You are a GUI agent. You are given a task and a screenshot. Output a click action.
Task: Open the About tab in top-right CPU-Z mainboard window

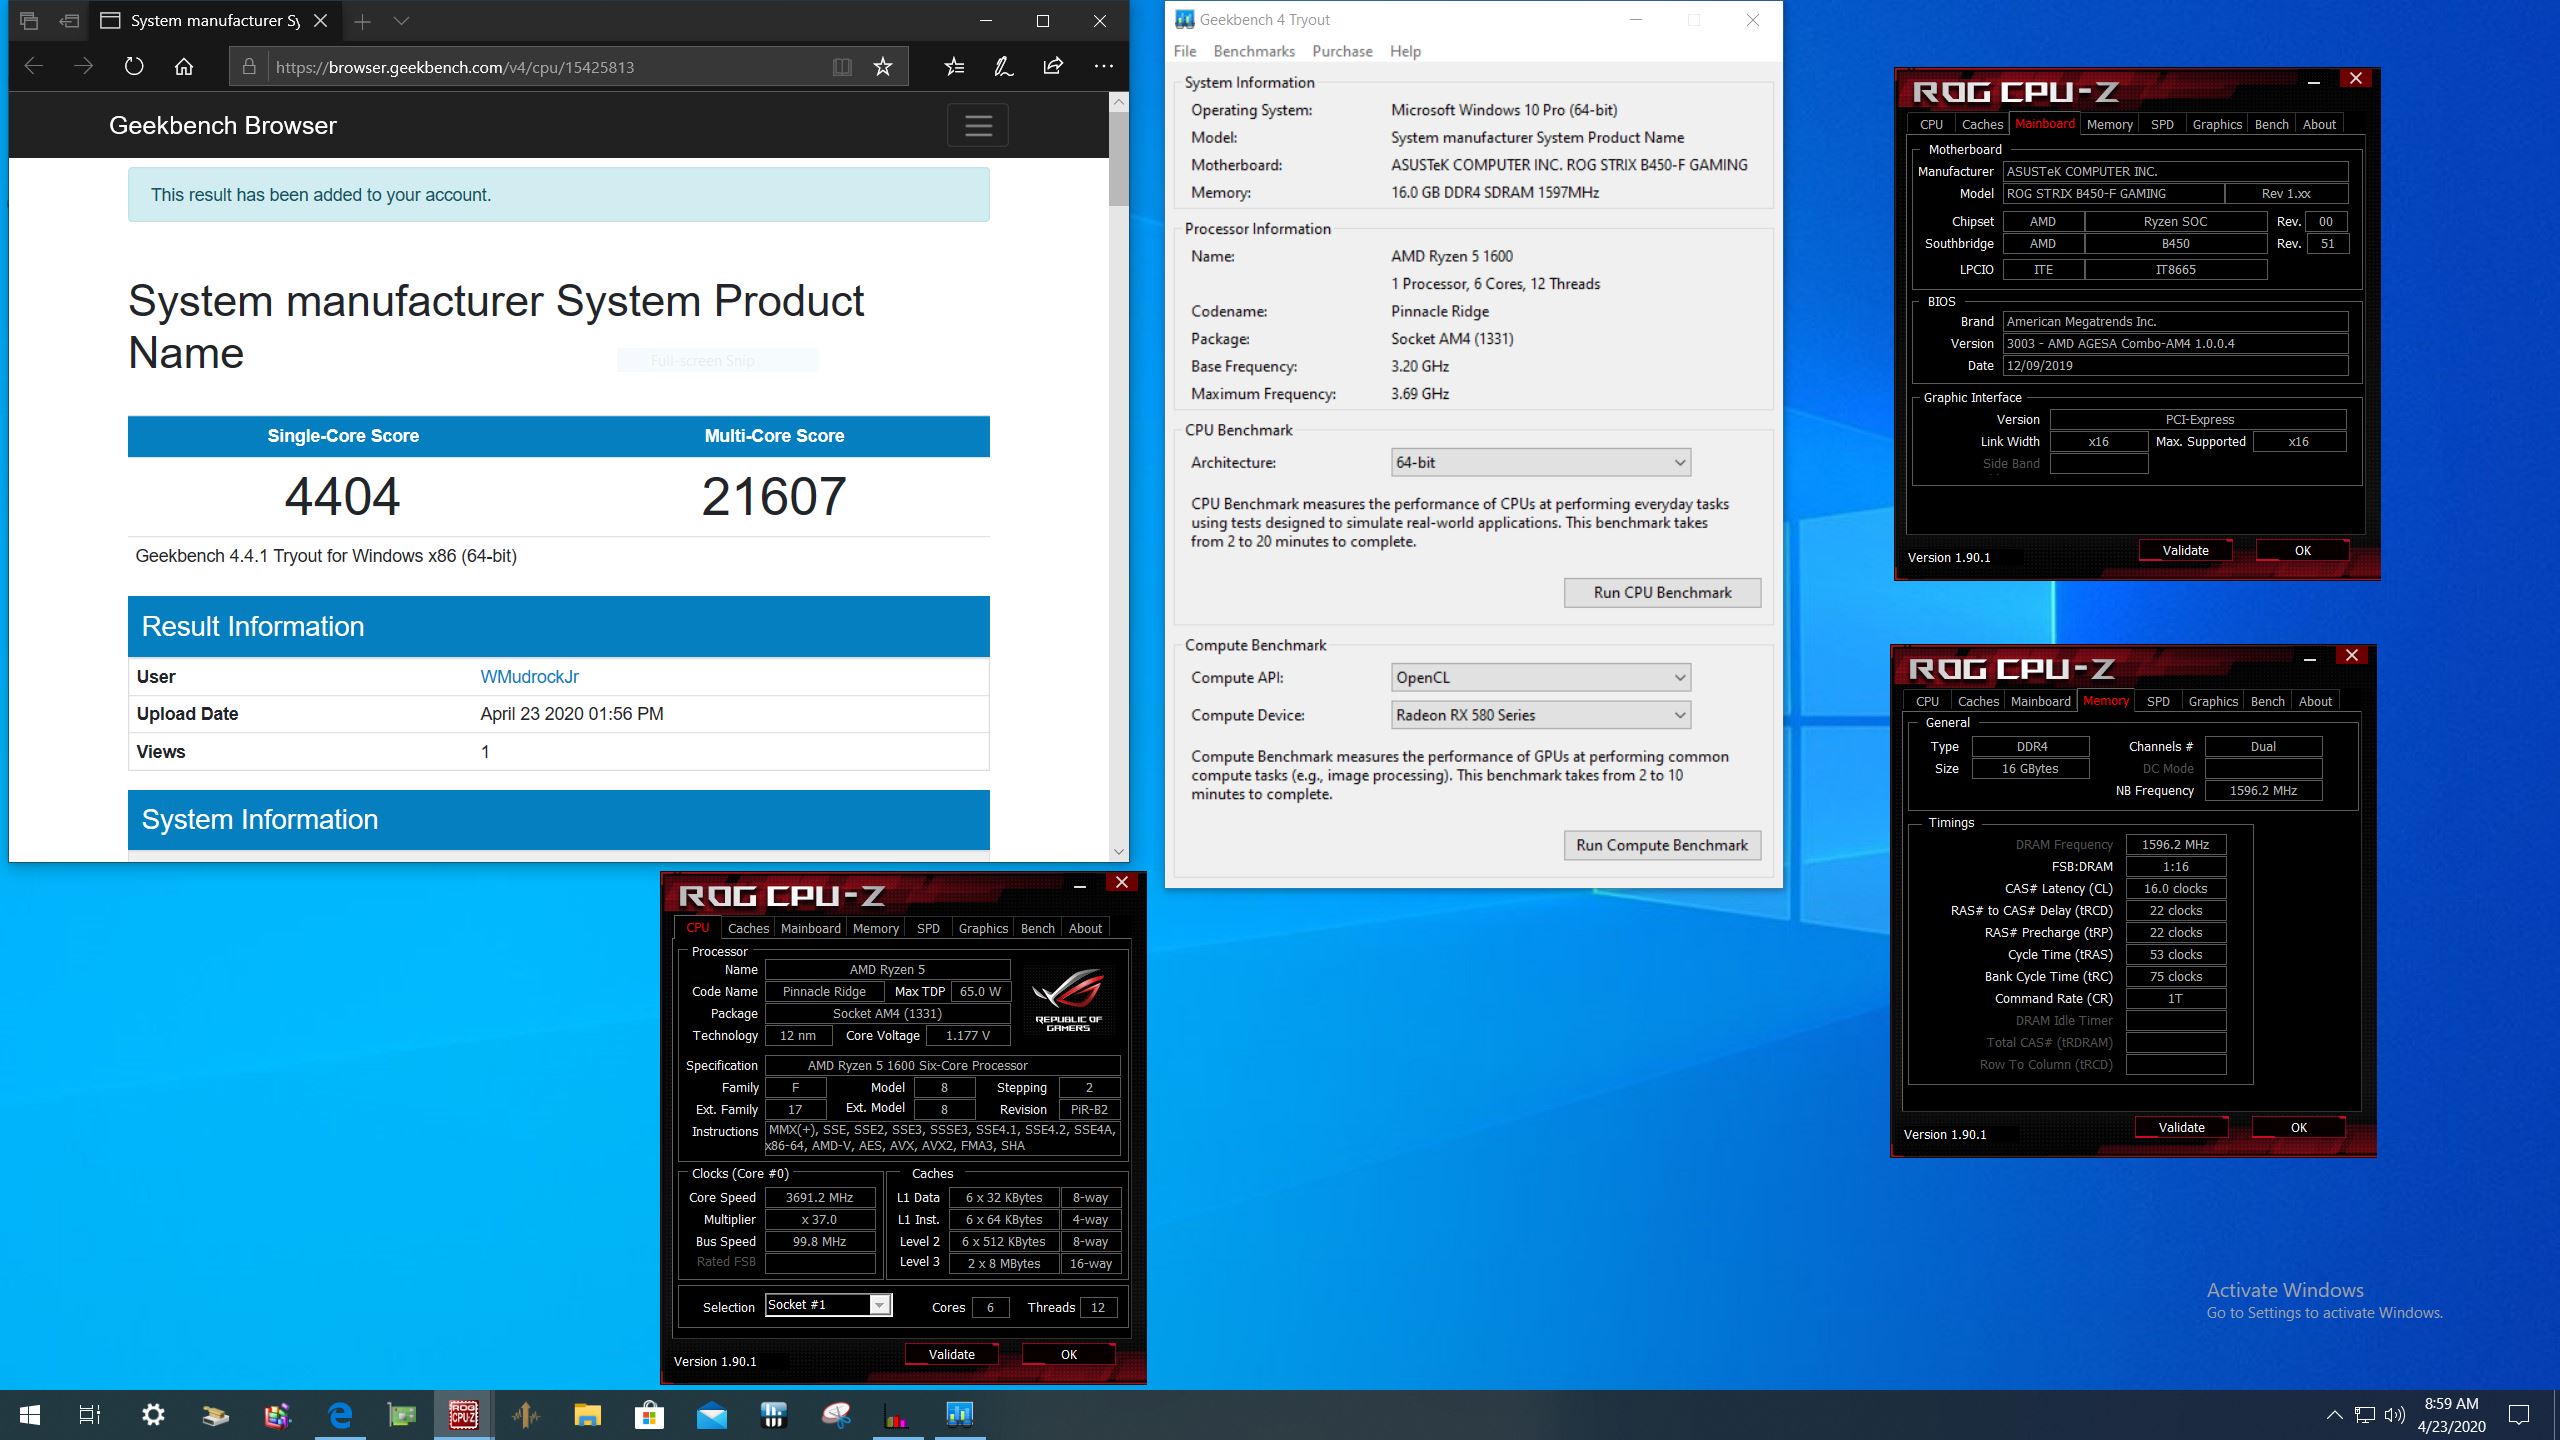[x=2319, y=124]
